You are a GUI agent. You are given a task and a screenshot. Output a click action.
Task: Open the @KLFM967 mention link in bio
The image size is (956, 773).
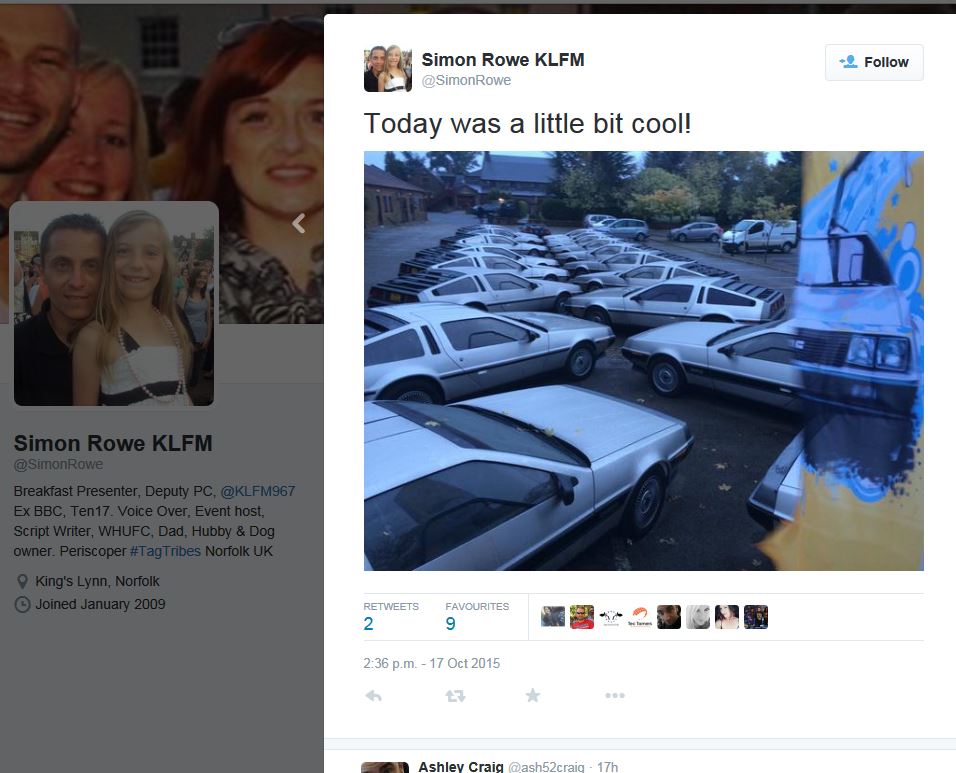click(257, 491)
